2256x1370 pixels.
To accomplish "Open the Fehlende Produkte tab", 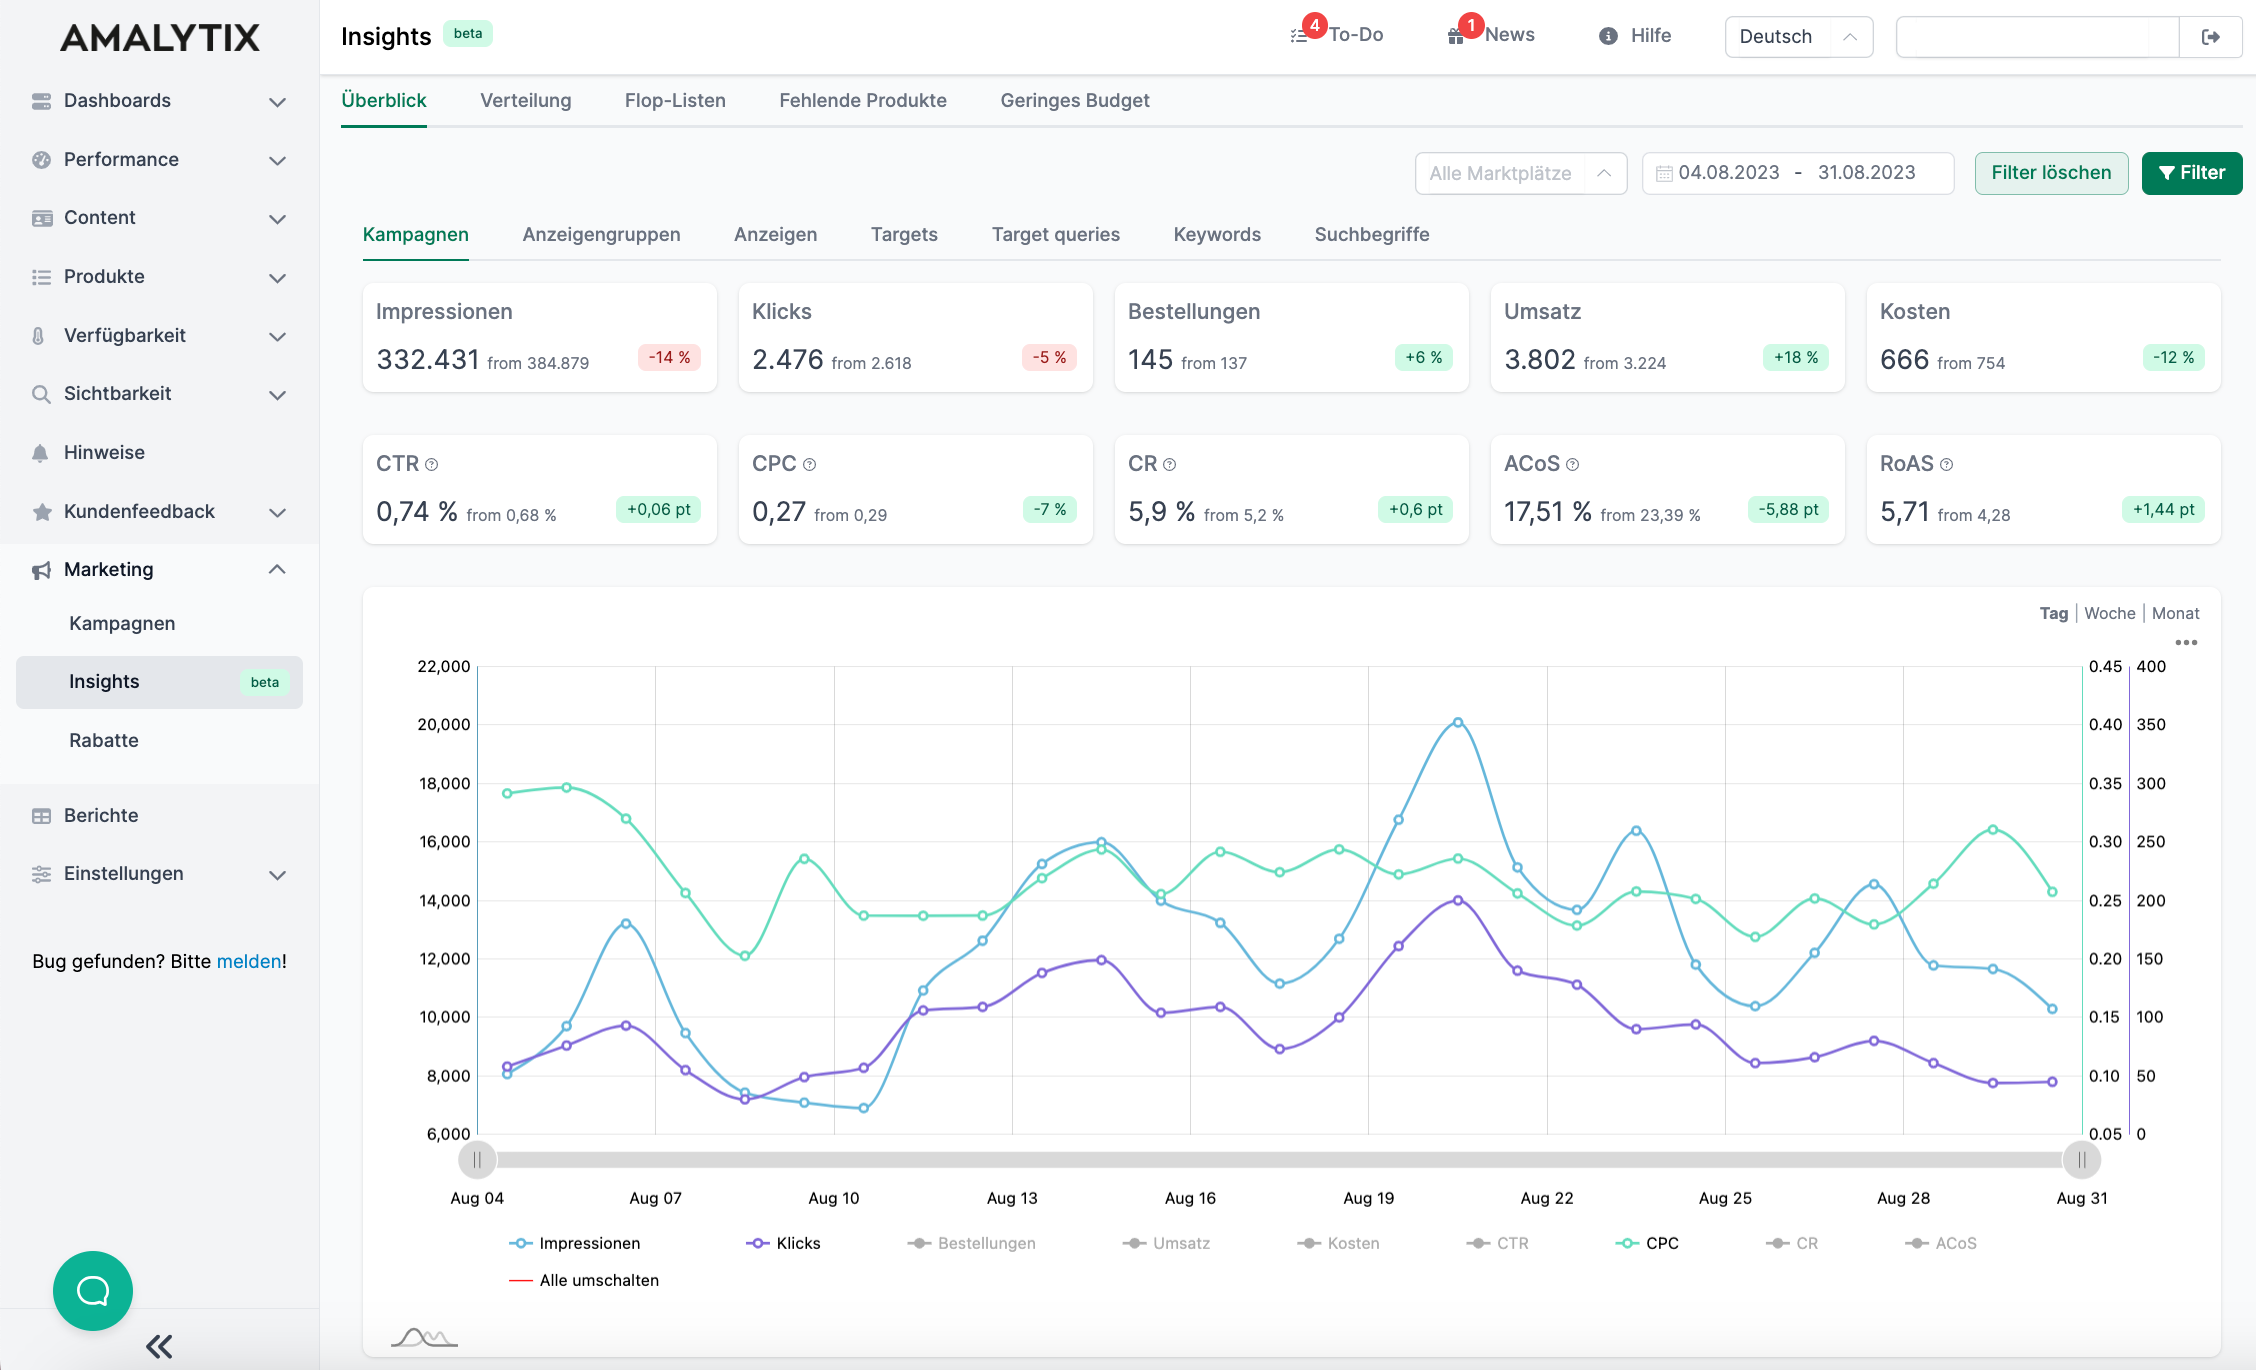I will point(862,101).
